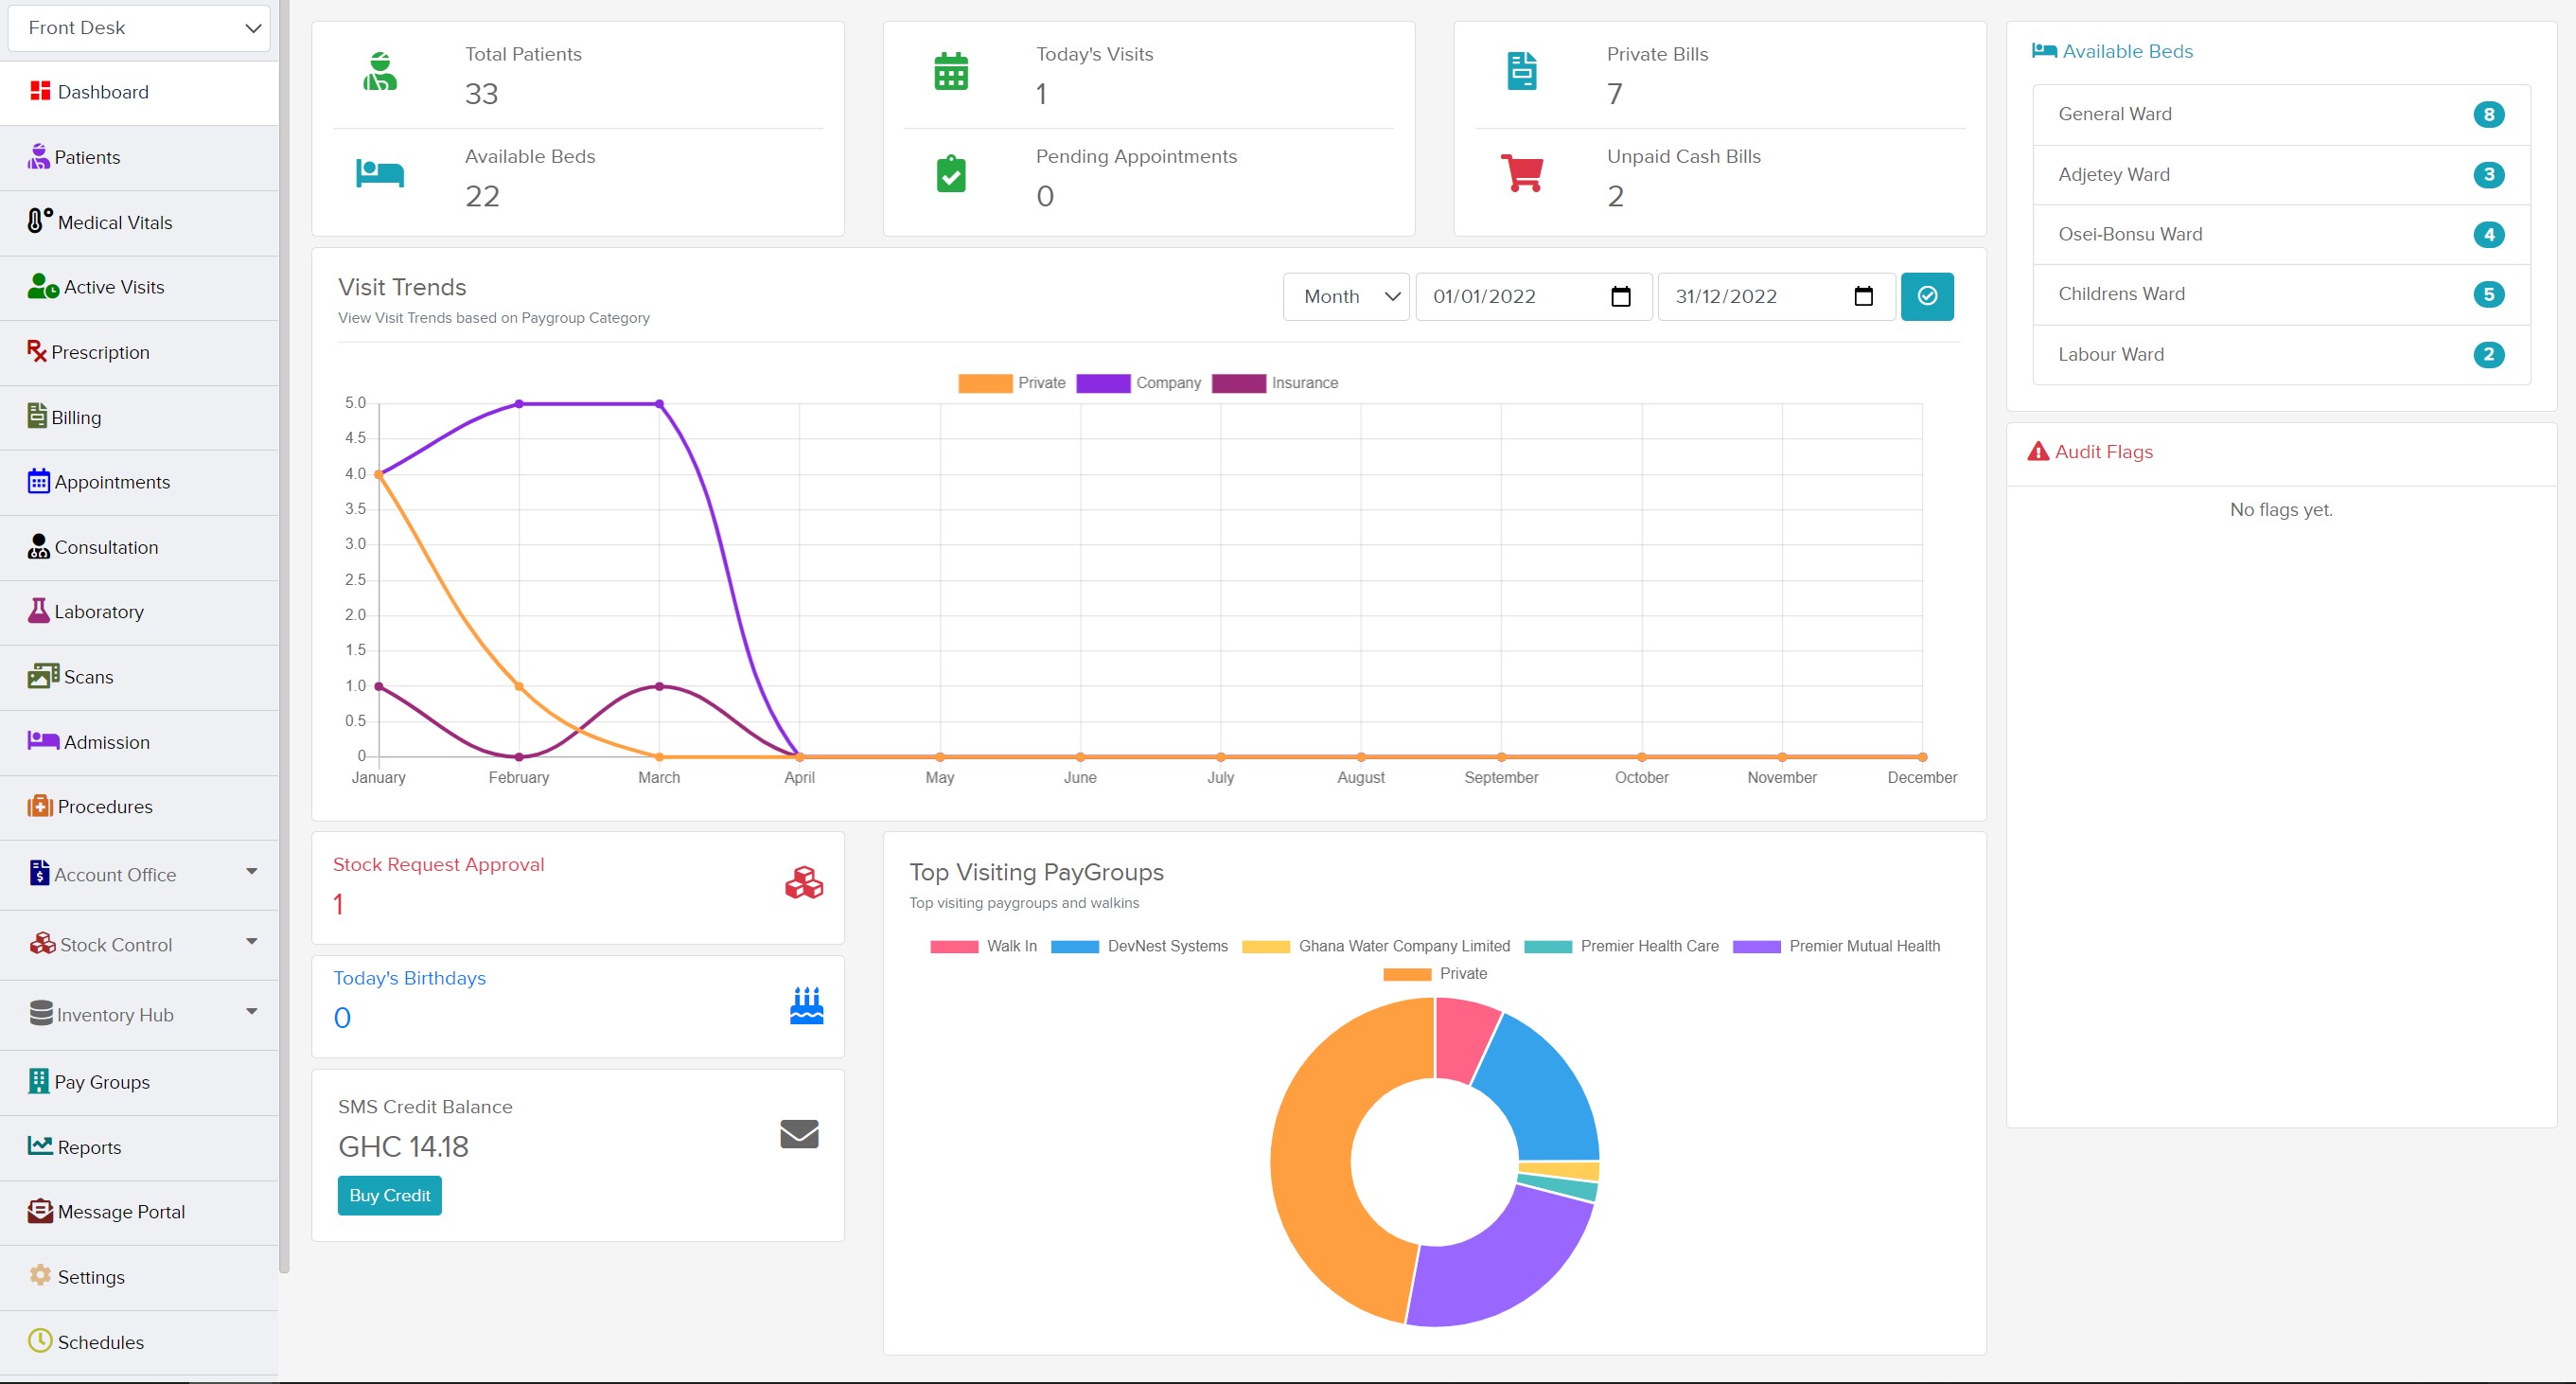Expand the Account Office submenu arrow

point(252,872)
